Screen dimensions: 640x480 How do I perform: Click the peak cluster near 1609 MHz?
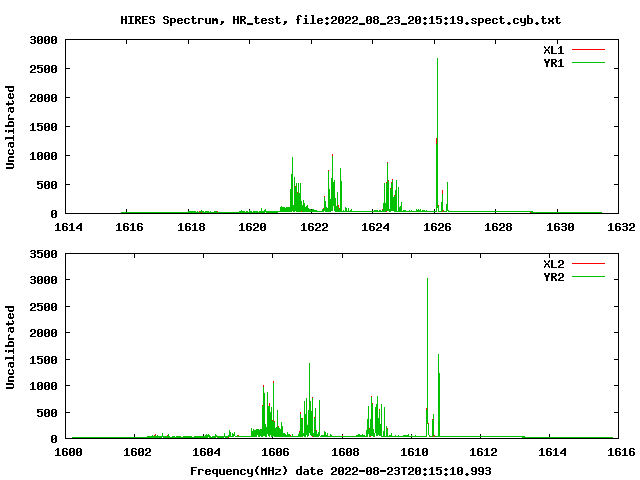tap(376, 418)
